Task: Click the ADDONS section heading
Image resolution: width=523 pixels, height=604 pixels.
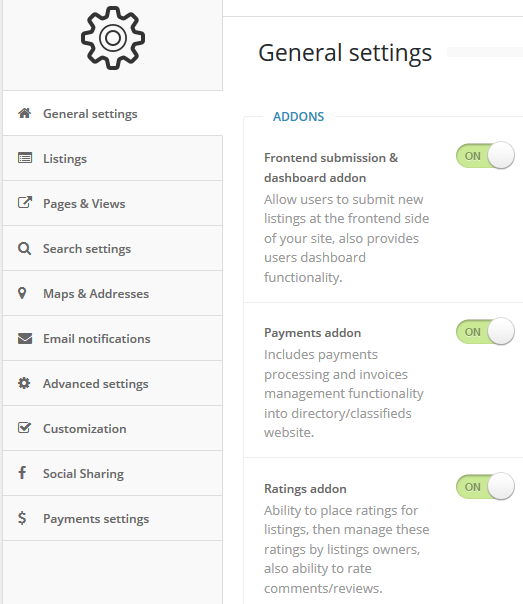Action: (x=298, y=116)
